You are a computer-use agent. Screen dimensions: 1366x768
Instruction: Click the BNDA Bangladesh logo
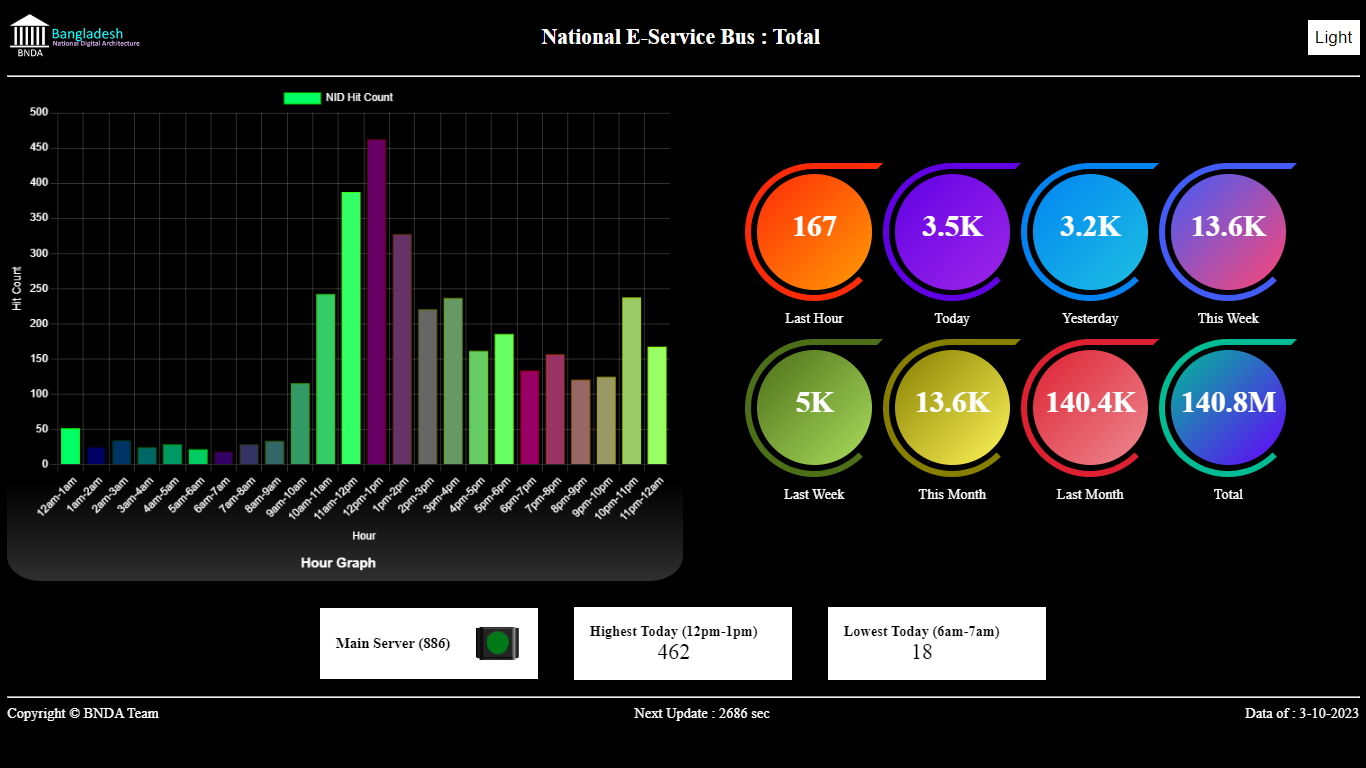[75, 36]
